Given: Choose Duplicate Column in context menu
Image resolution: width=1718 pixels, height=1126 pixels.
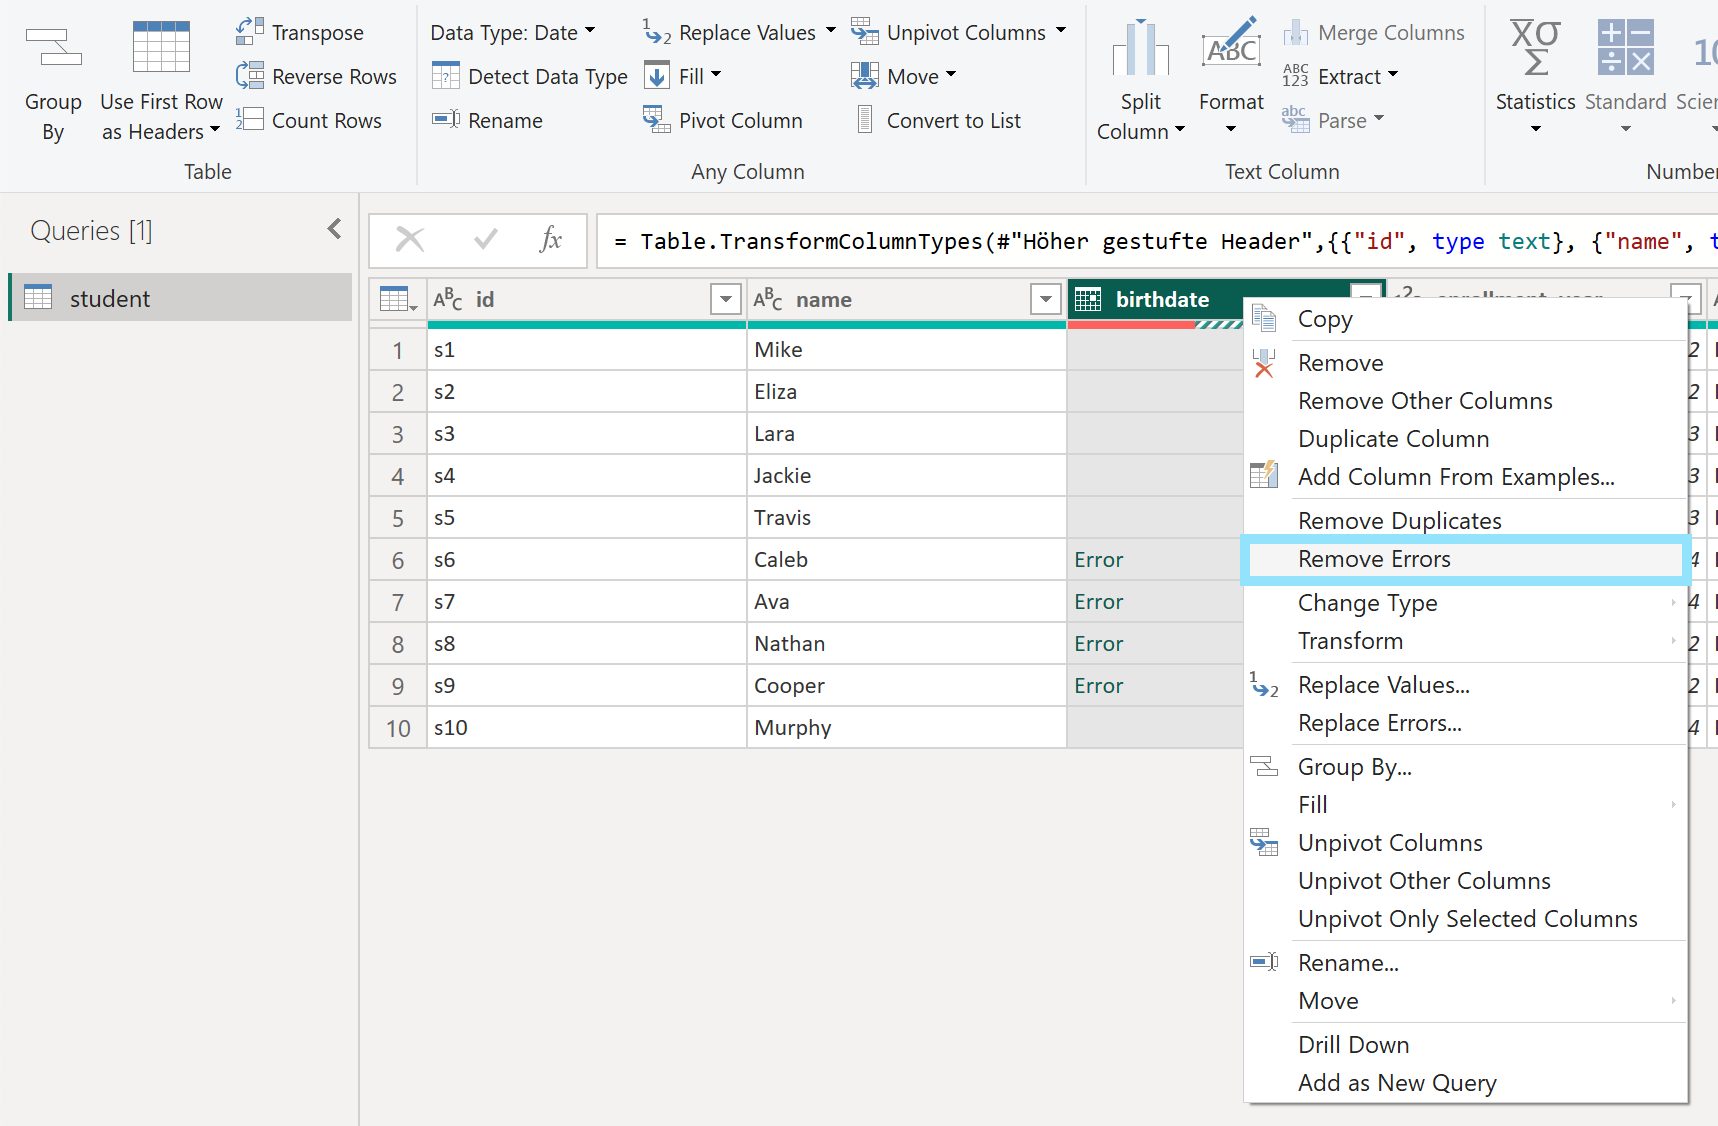Looking at the screenshot, I should click(1393, 439).
